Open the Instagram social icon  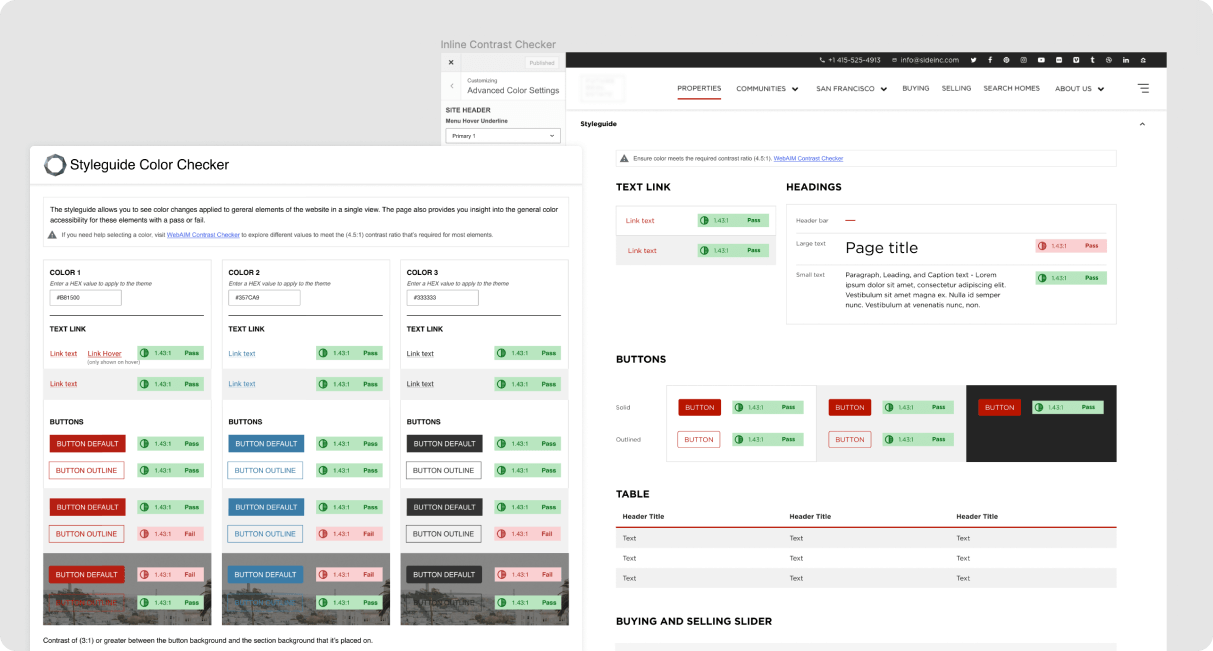[x=1024, y=59]
